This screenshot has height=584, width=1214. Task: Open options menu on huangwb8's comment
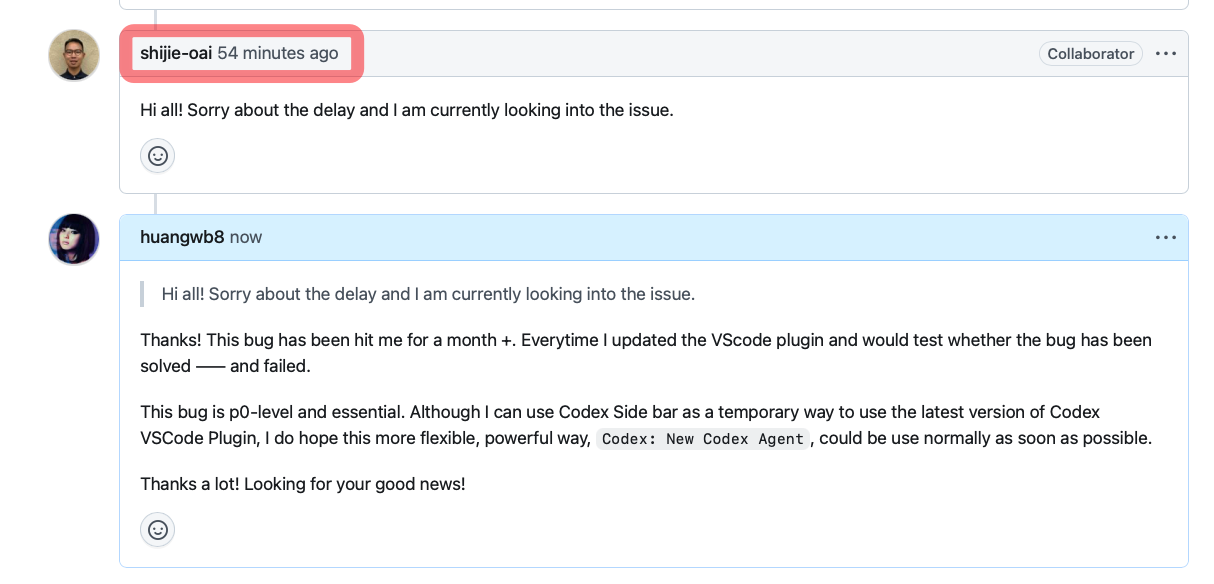pos(1166,238)
